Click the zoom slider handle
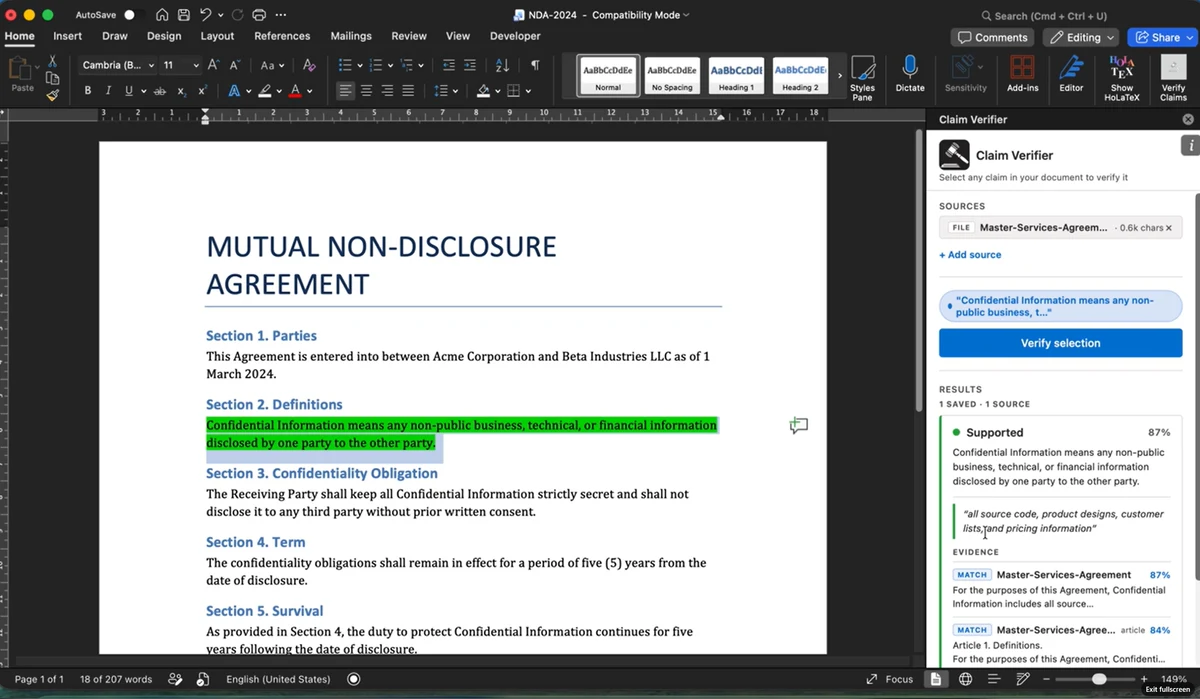Viewport: 1200px width, 699px height. click(1099, 679)
